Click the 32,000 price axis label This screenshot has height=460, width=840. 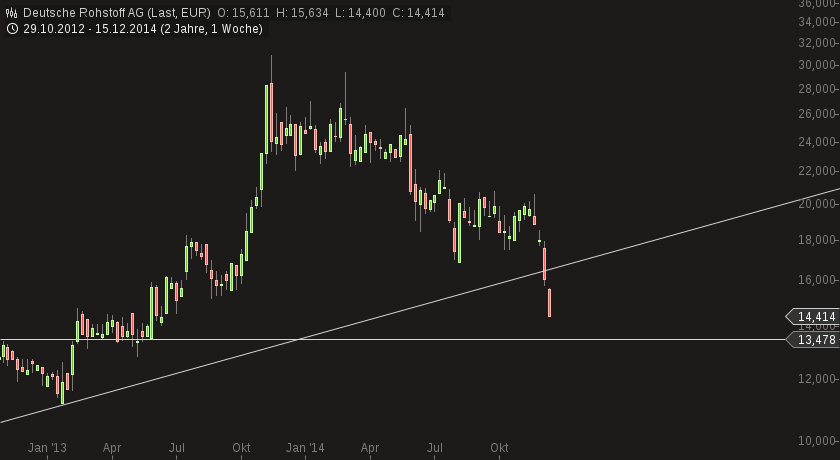pyautogui.click(x=817, y=43)
